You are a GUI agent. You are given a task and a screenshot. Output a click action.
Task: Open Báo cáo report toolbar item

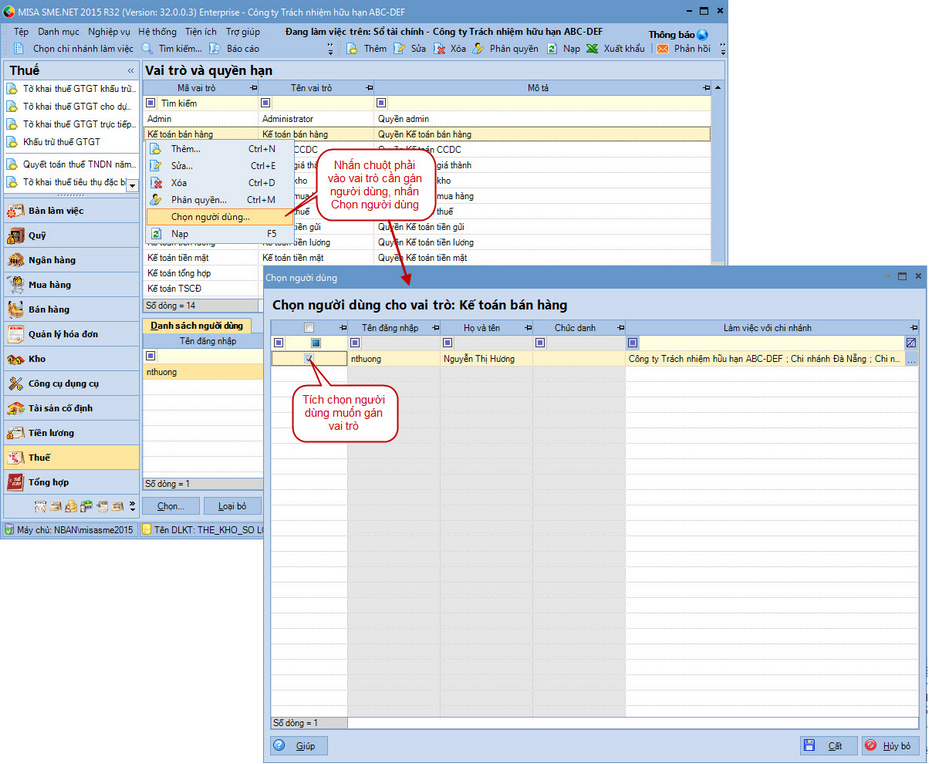pyautogui.click(x=234, y=49)
